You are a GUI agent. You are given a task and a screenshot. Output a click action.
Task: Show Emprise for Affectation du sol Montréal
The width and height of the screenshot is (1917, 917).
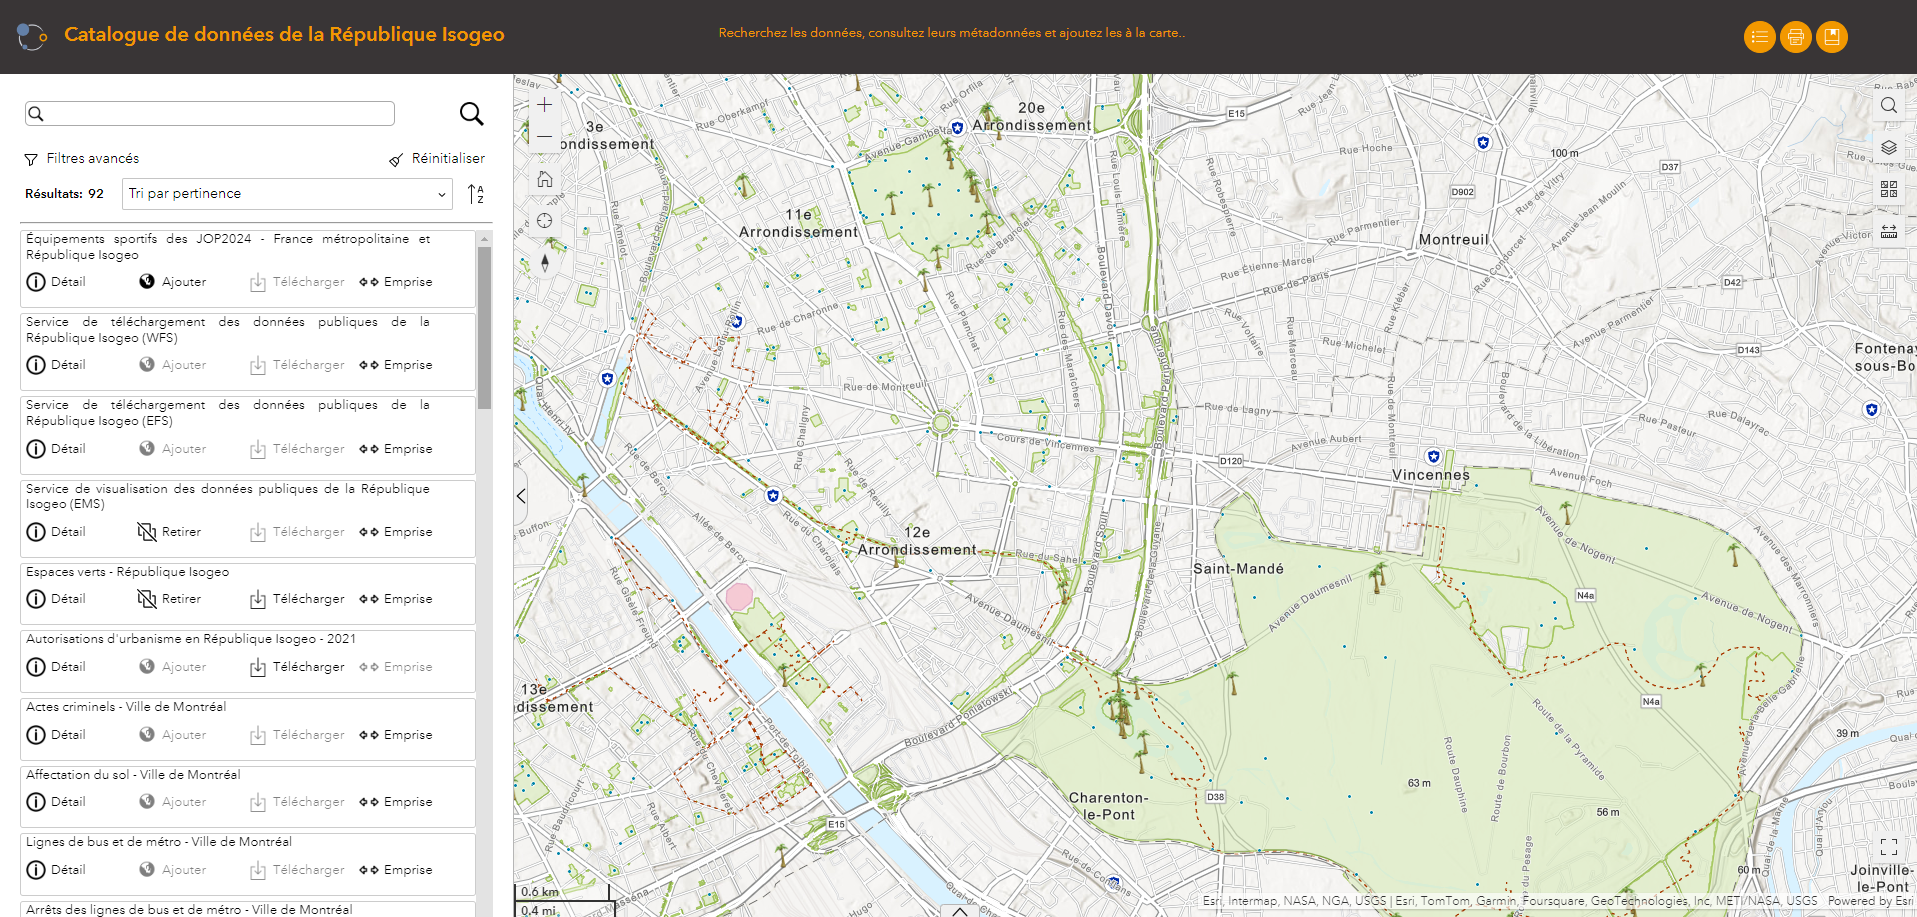click(x=396, y=802)
